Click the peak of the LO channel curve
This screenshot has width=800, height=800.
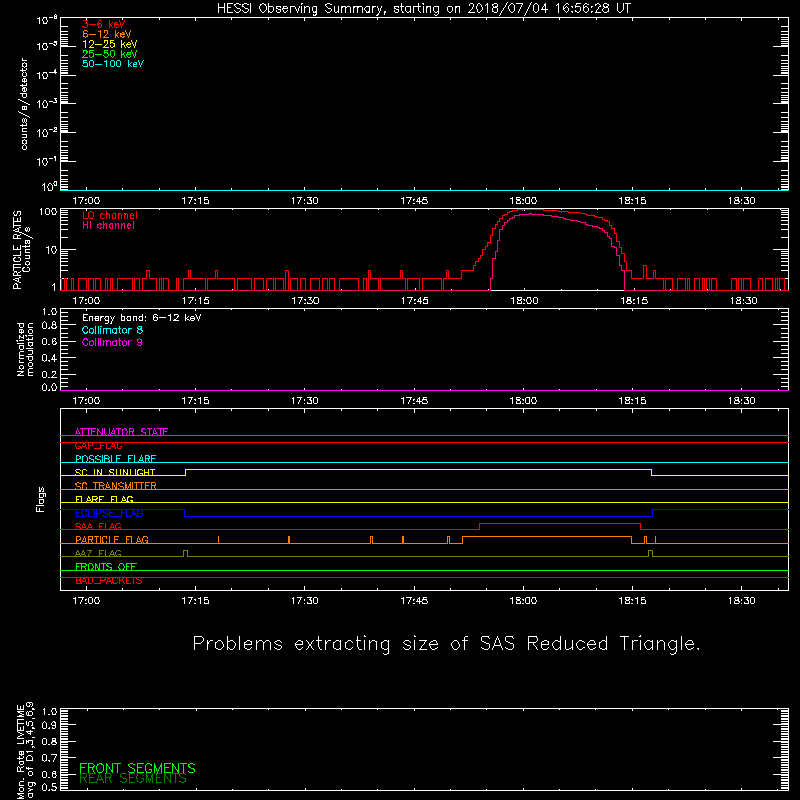[526, 210]
